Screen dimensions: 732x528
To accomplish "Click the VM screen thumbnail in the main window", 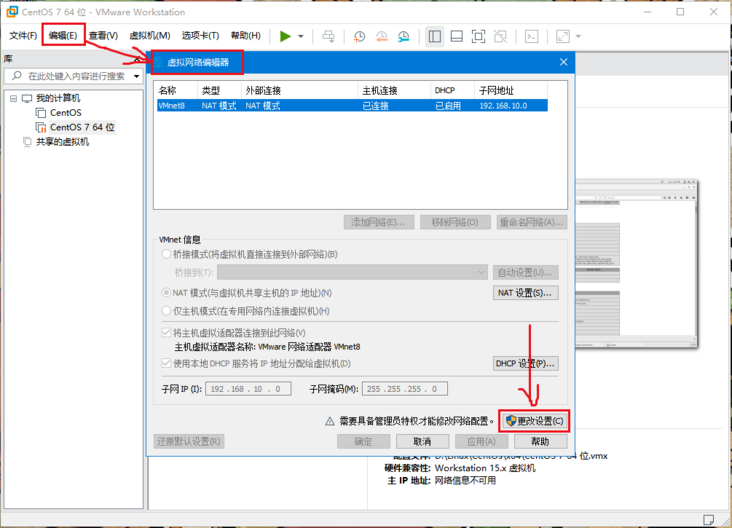I will [636, 264].
